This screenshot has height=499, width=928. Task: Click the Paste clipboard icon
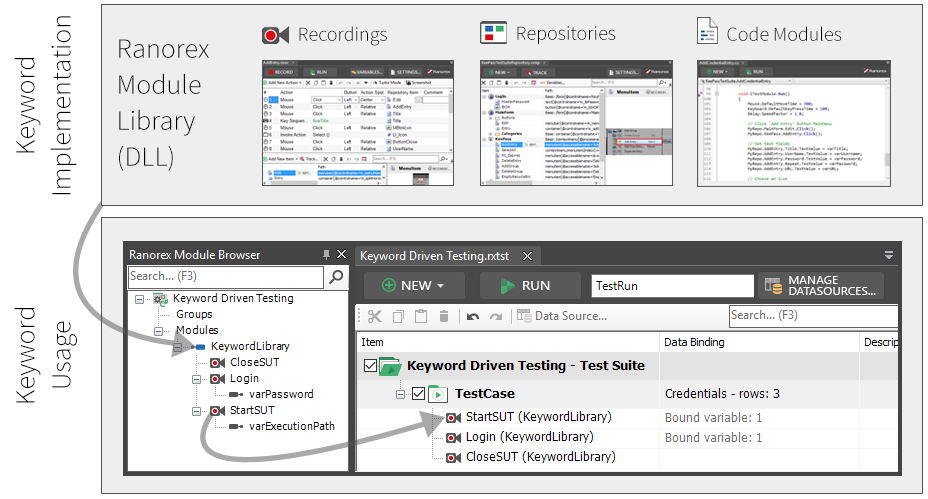pos(421,316)
